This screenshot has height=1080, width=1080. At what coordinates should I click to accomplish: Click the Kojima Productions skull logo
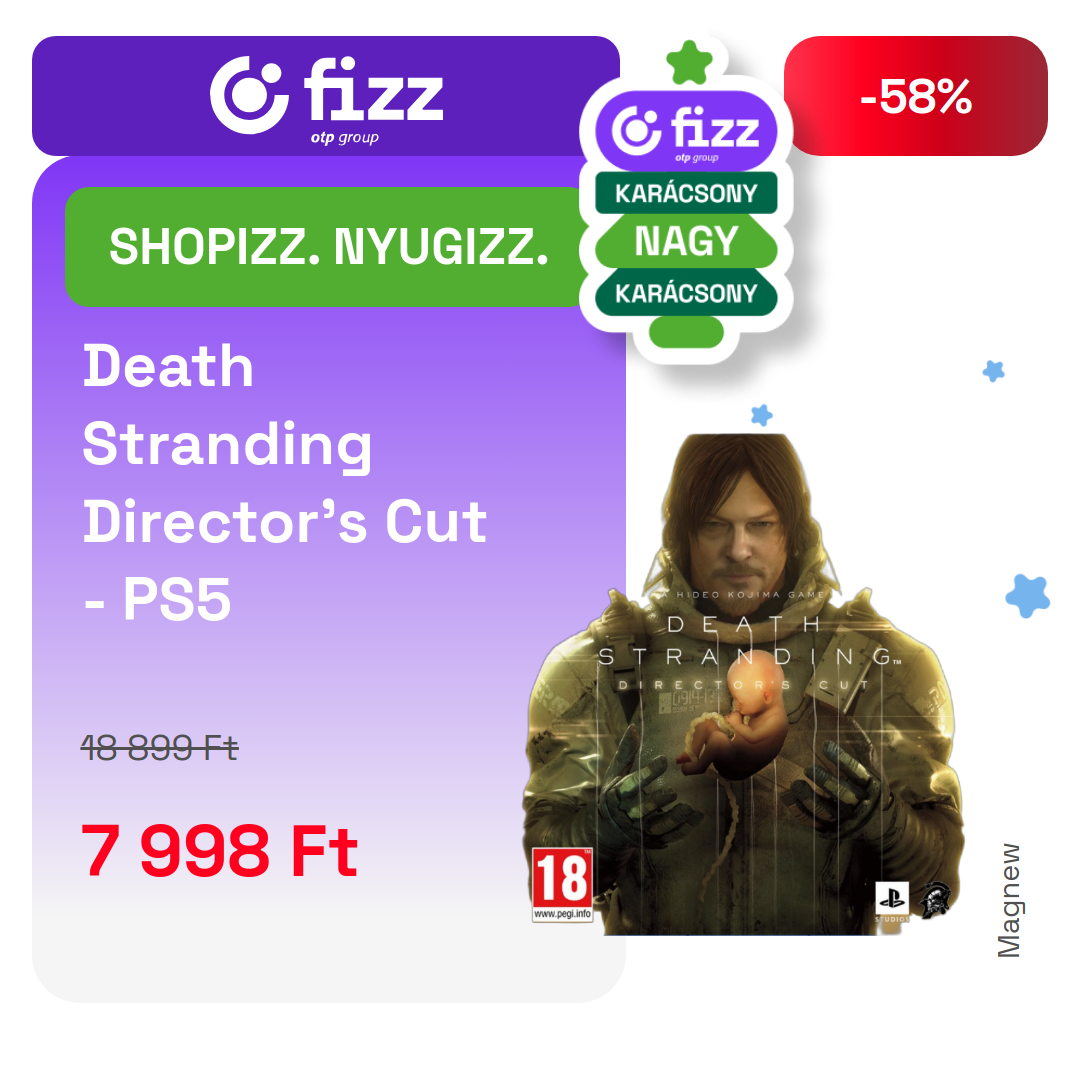[935, 899]
